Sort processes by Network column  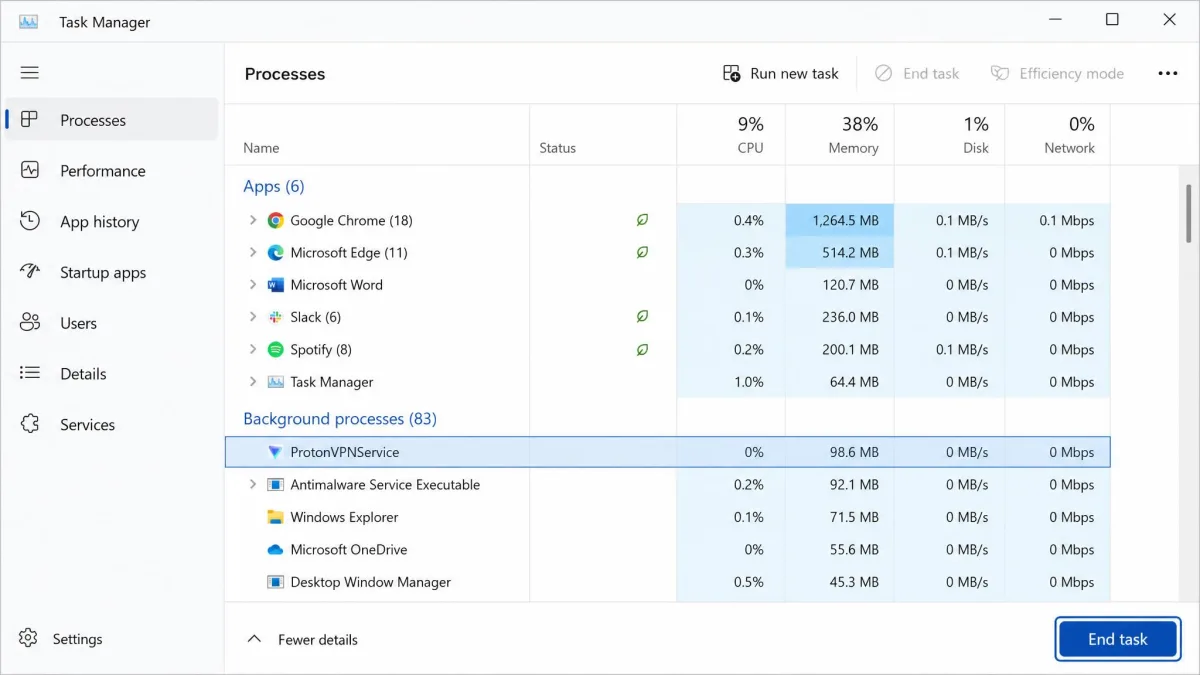(1057, 136)
